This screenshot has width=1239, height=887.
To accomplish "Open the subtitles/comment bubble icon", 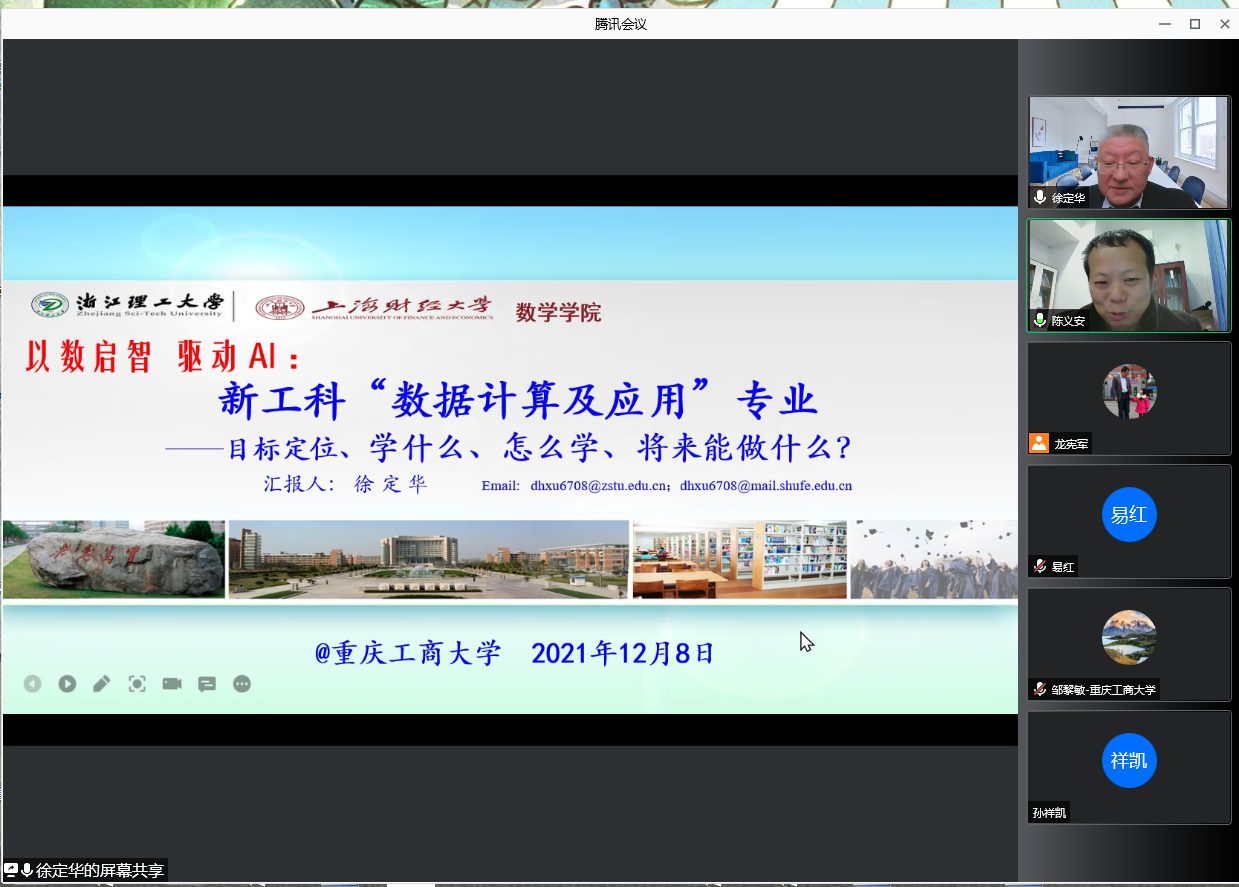I will pyautogui.click(x=207, y=684).
